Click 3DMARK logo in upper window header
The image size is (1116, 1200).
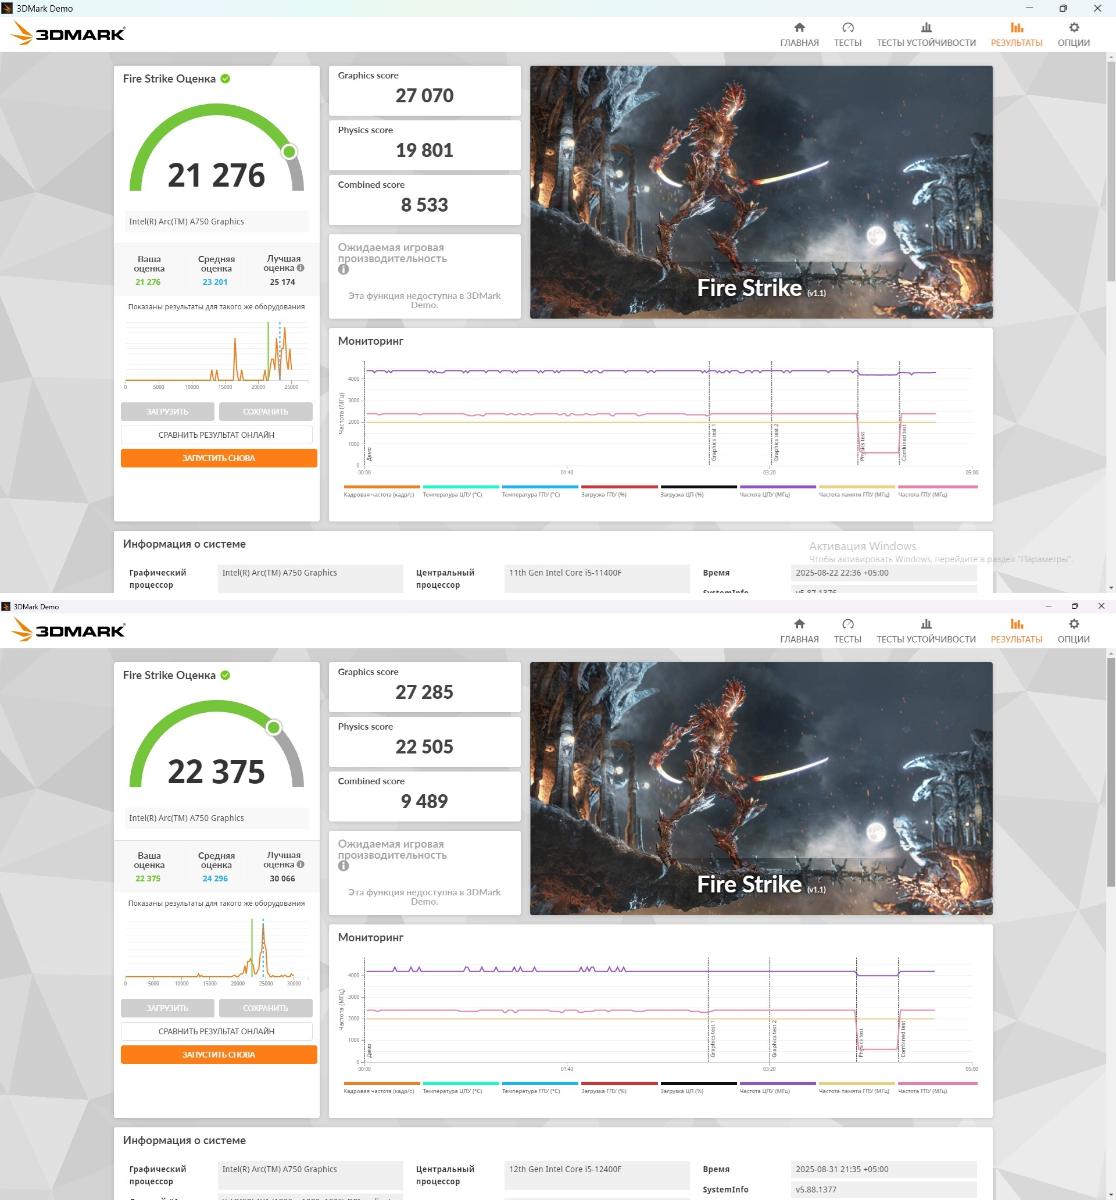pos(68,35)
